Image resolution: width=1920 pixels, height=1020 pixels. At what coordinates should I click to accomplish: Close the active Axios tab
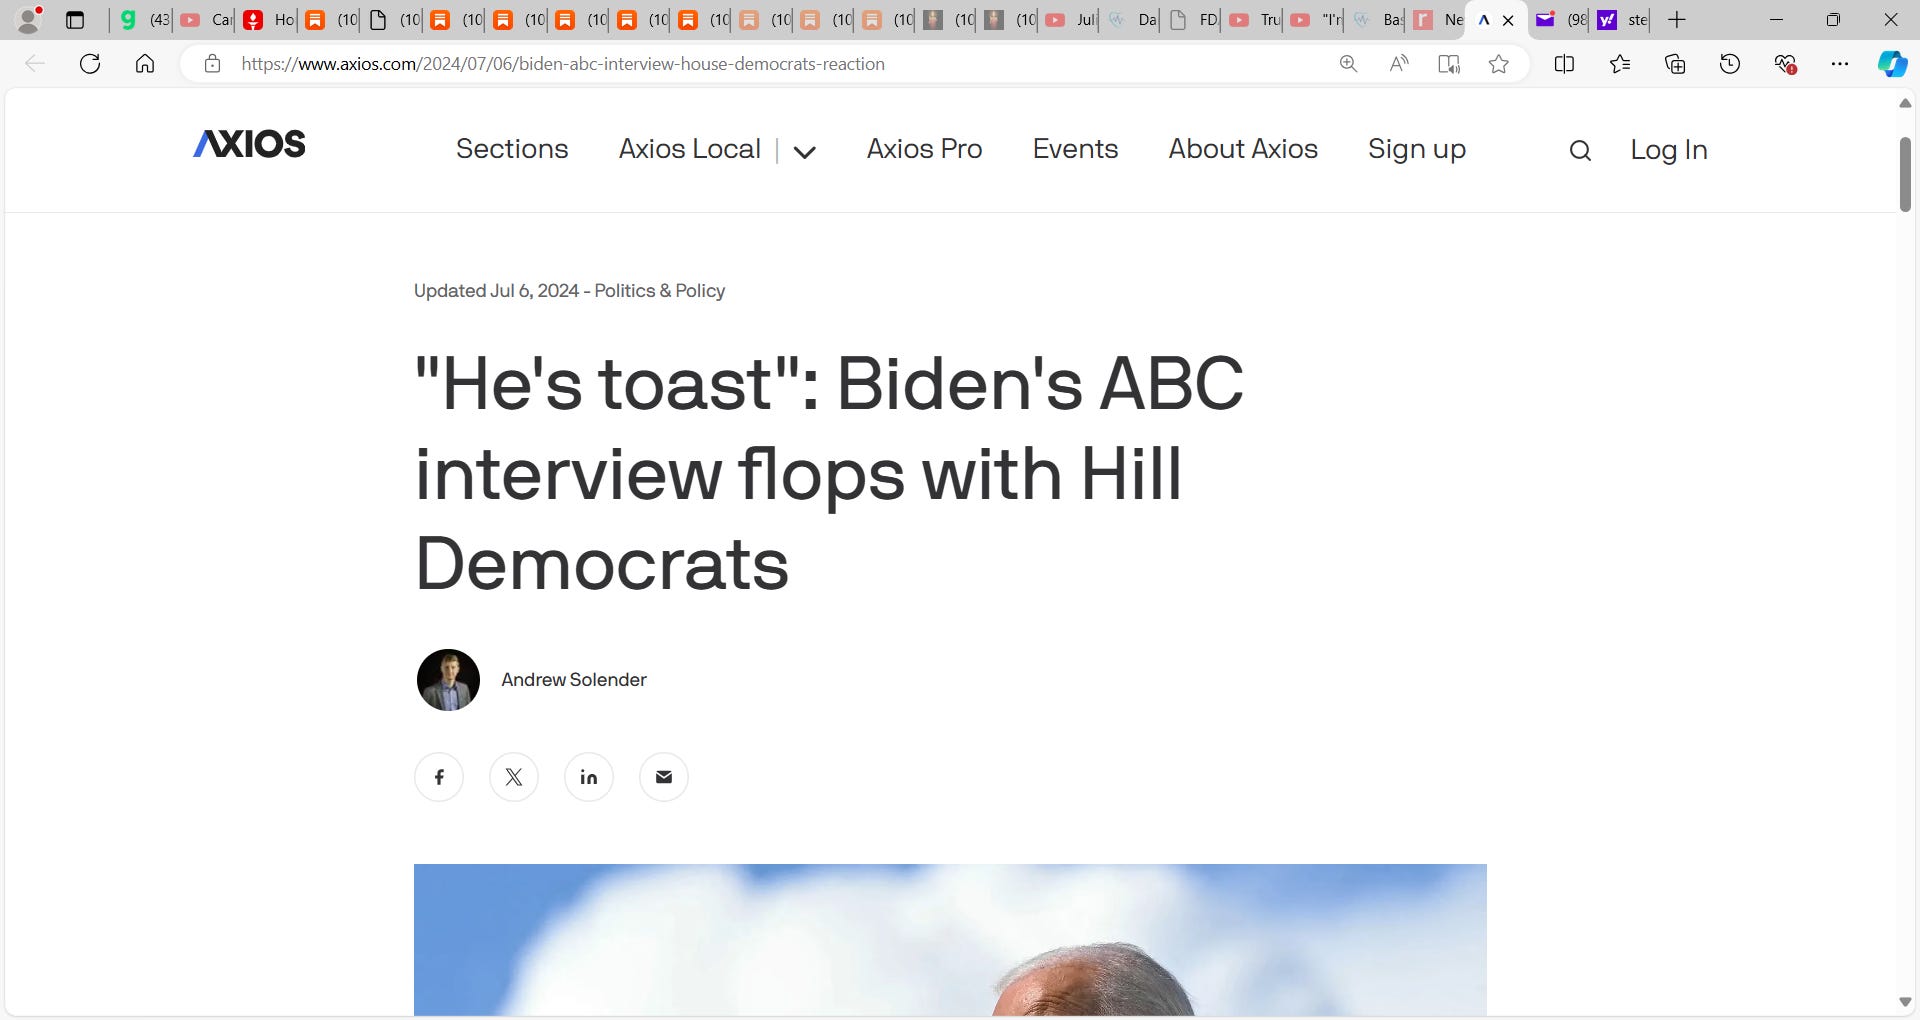tap(1508, 20)
